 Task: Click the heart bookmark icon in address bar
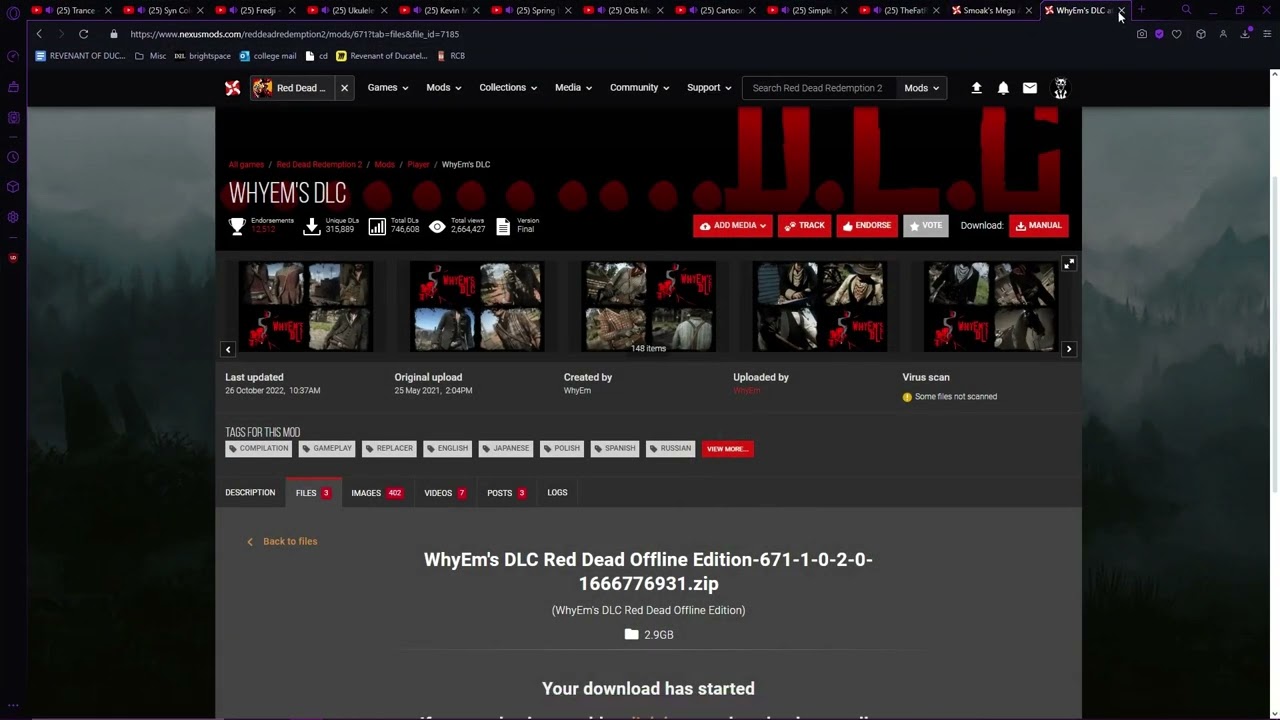[1177, 34]
